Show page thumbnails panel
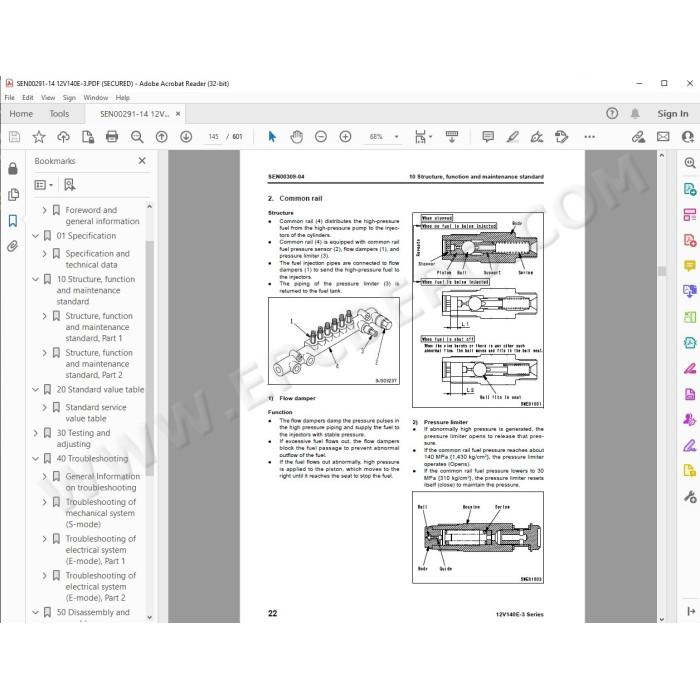The image size is (700, 700). pyautogui.click(x=13, y=194)
